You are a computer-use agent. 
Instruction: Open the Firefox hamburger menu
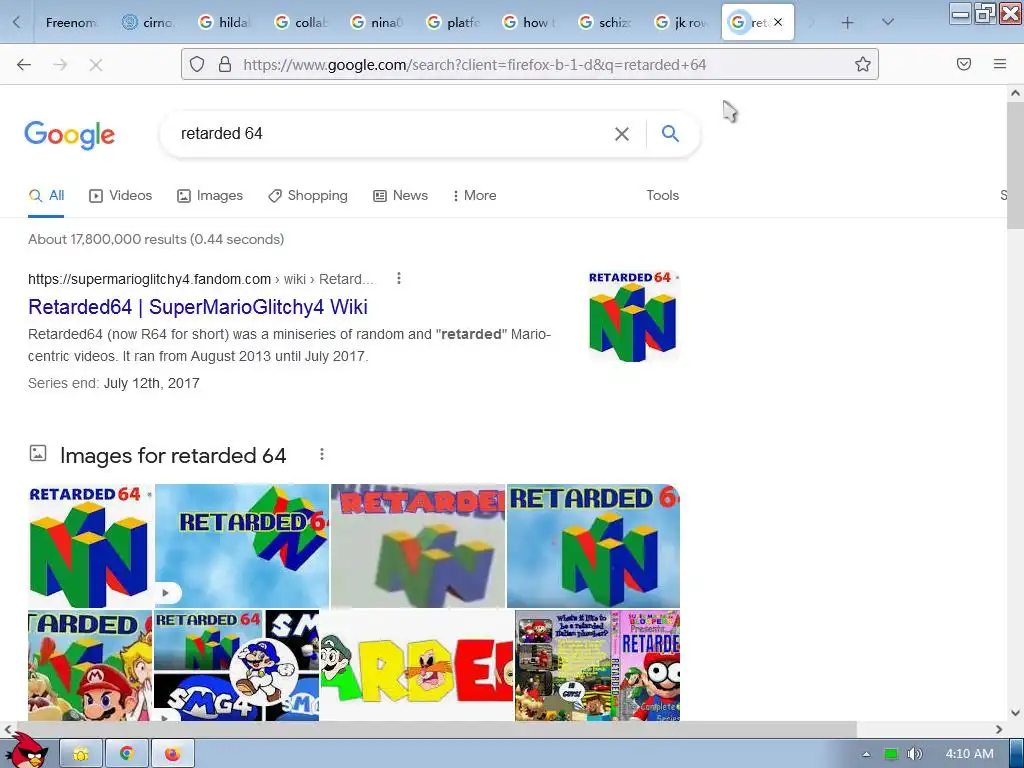pos(1000,64)
